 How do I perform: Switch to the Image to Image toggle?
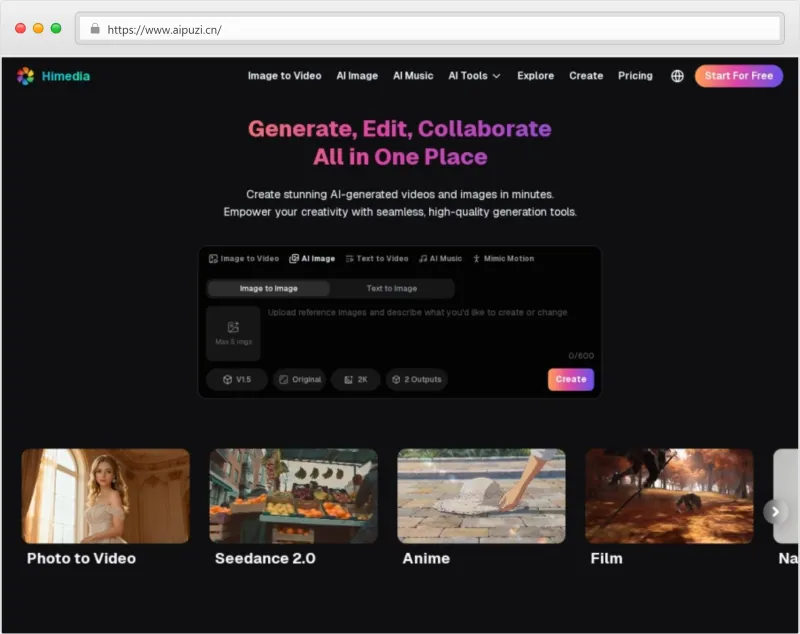coord(268,288)
